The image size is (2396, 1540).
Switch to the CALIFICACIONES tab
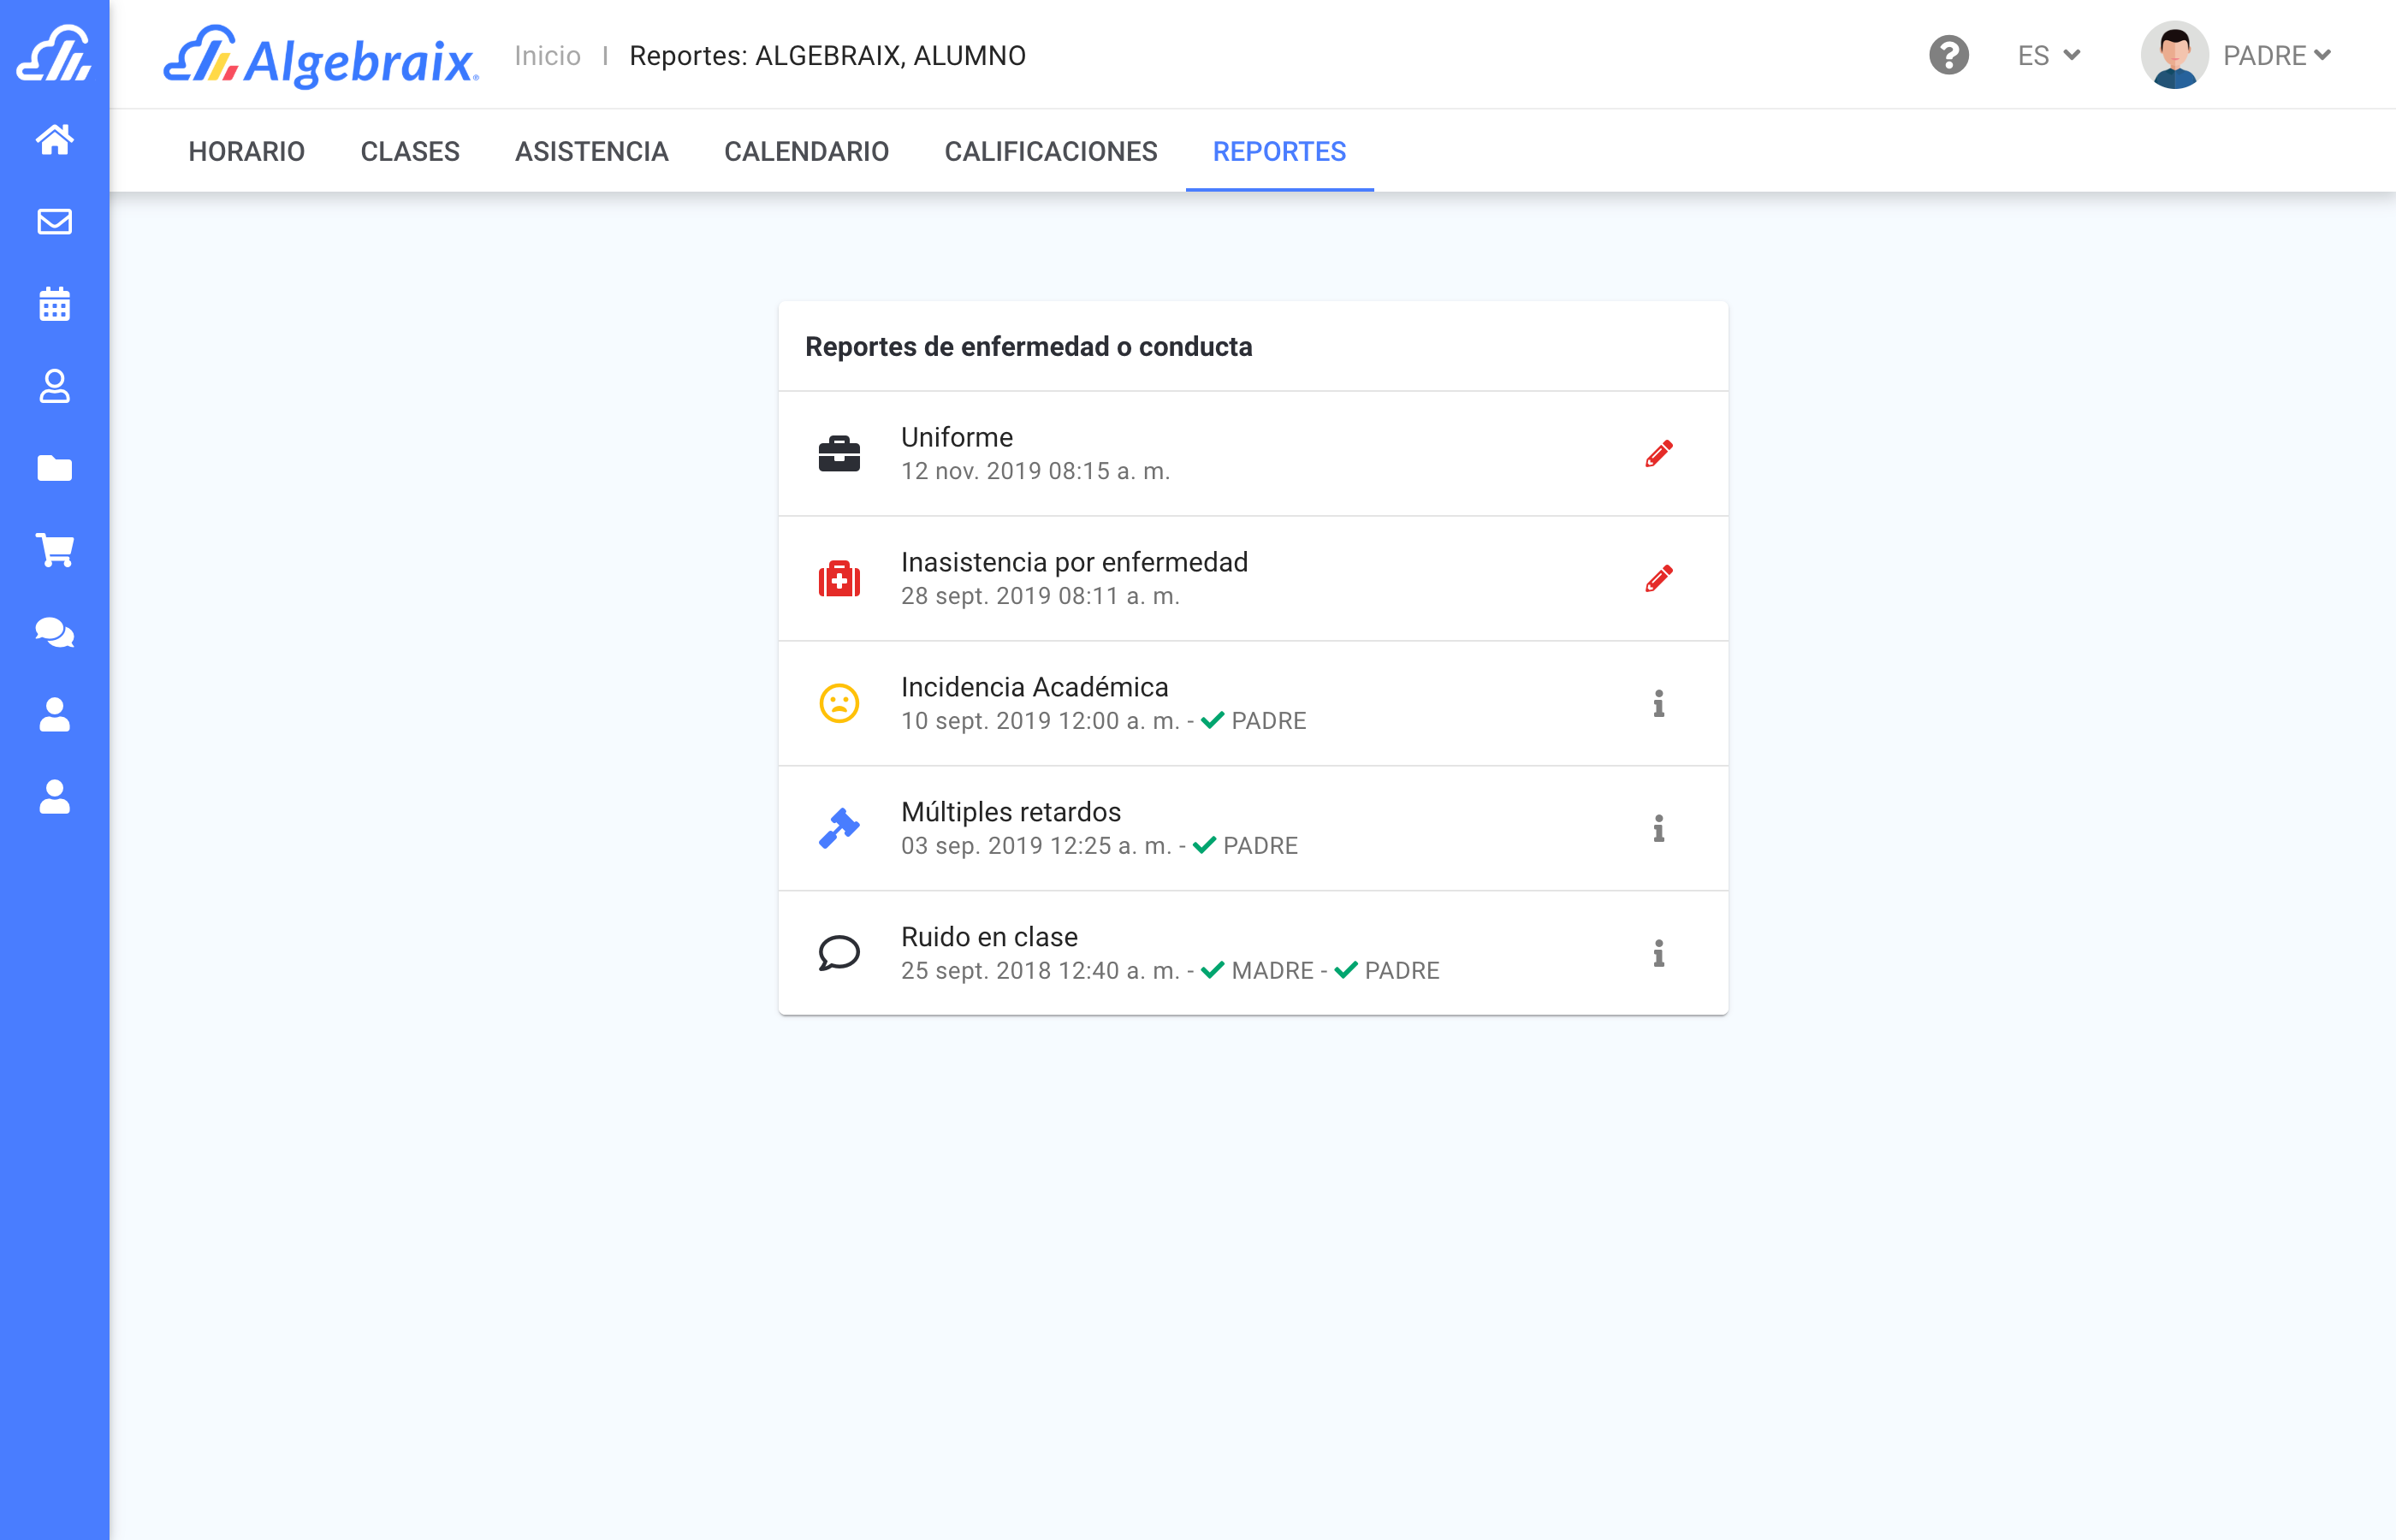point(1050,151)
